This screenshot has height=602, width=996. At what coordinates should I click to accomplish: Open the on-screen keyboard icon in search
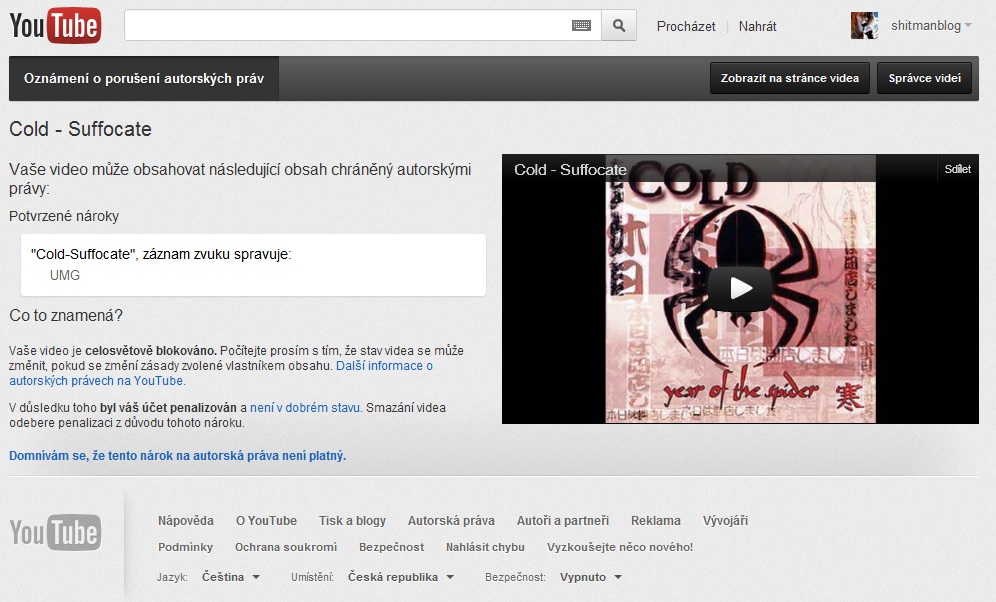581,26
